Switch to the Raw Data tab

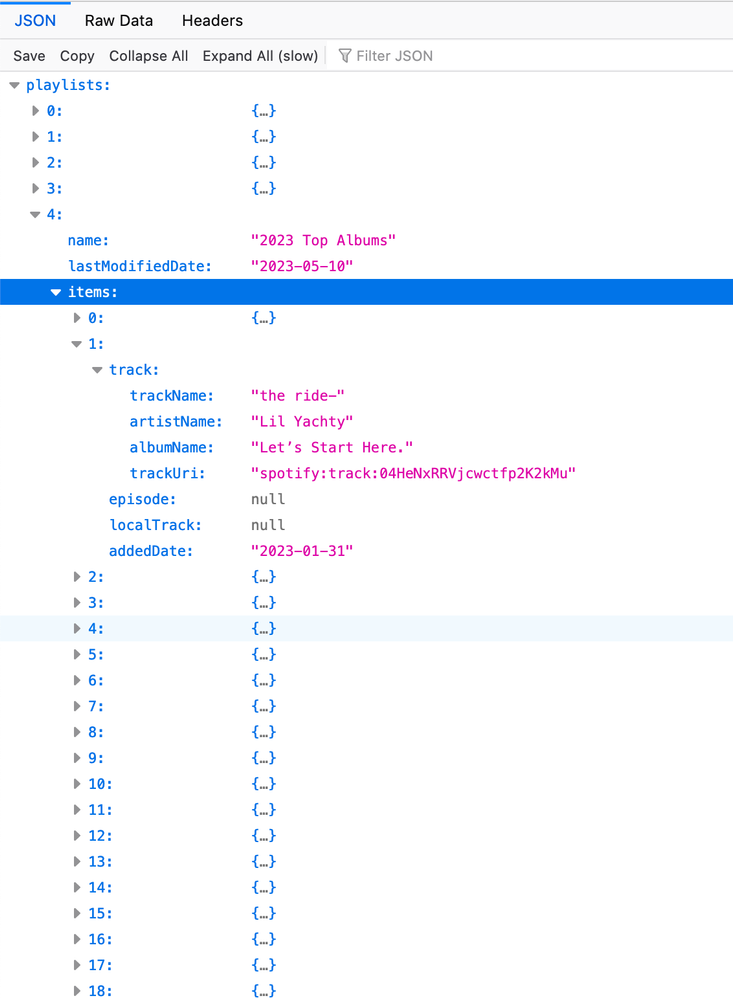118,20
